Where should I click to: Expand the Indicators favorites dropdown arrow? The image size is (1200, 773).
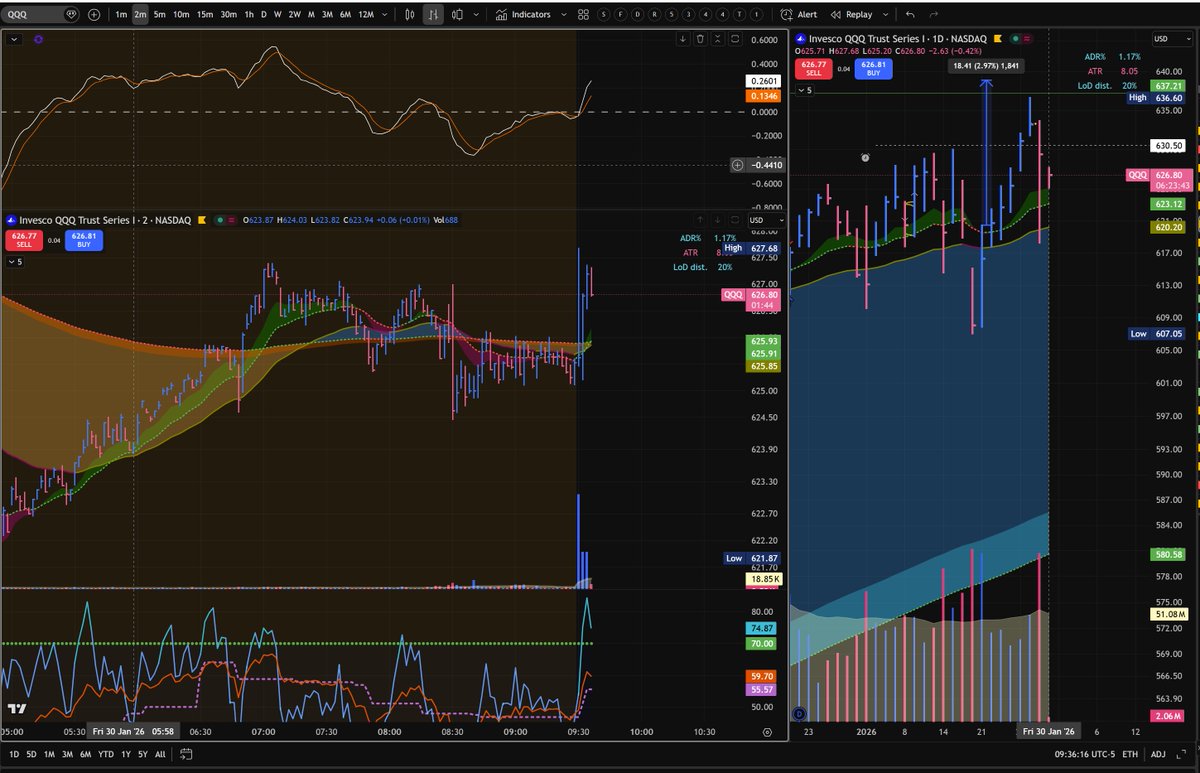pyautogui.click(x=565, y=15)
